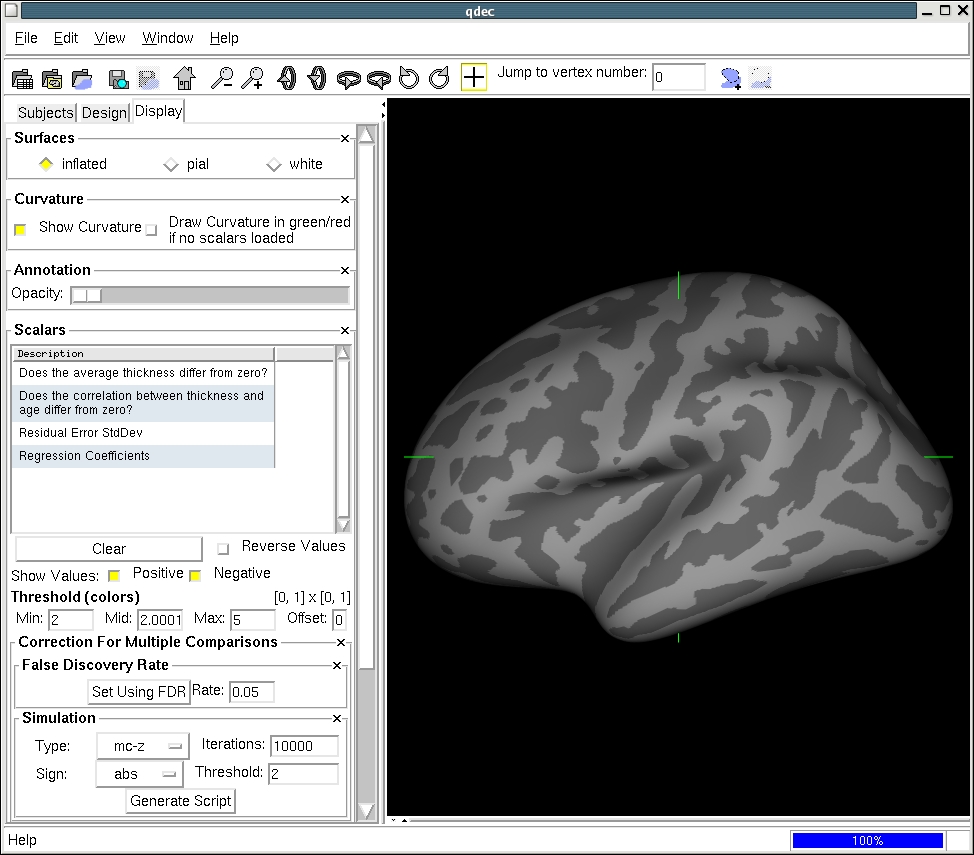Click the home view reset icon
Image resolution: width=974 pixels, height=855 pixels.
point(184,78)
